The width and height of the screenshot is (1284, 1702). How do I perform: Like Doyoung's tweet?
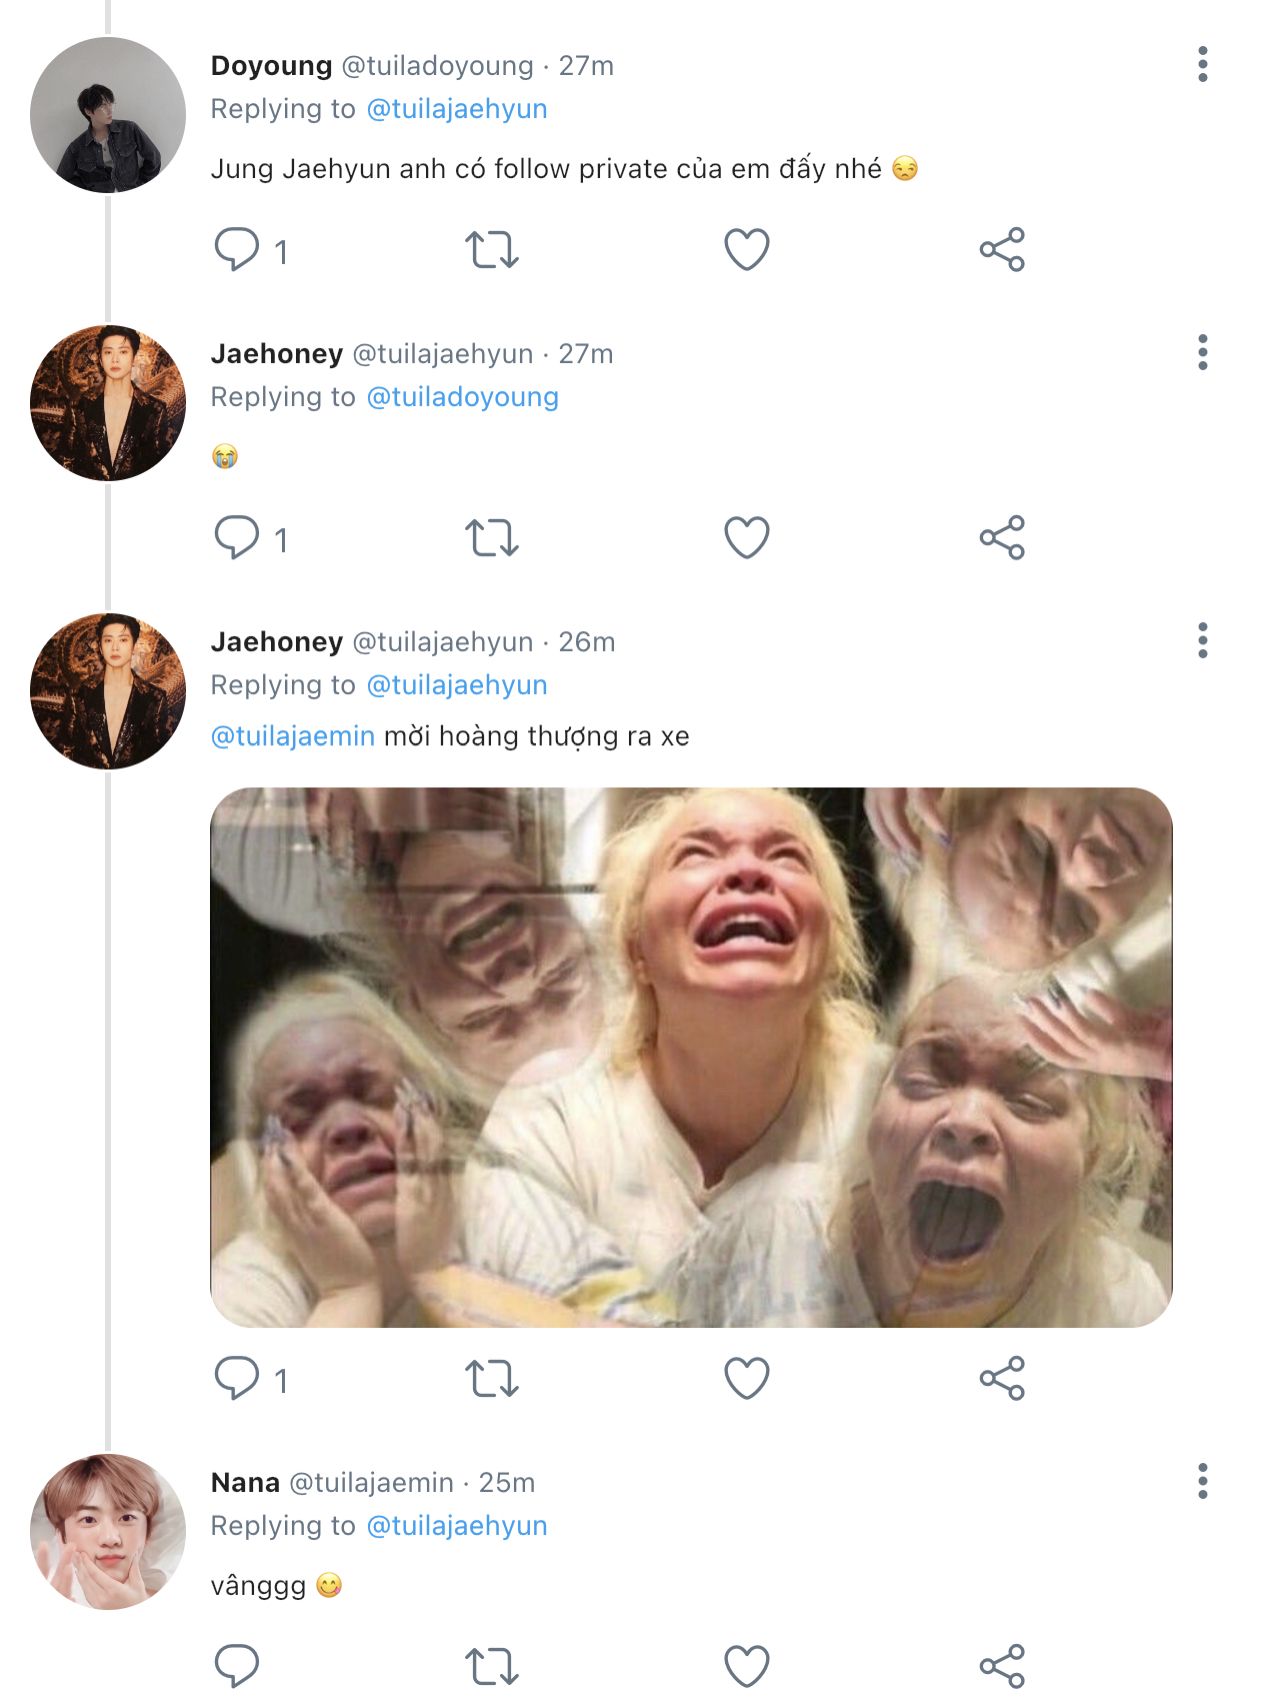[x=746, y=249]
